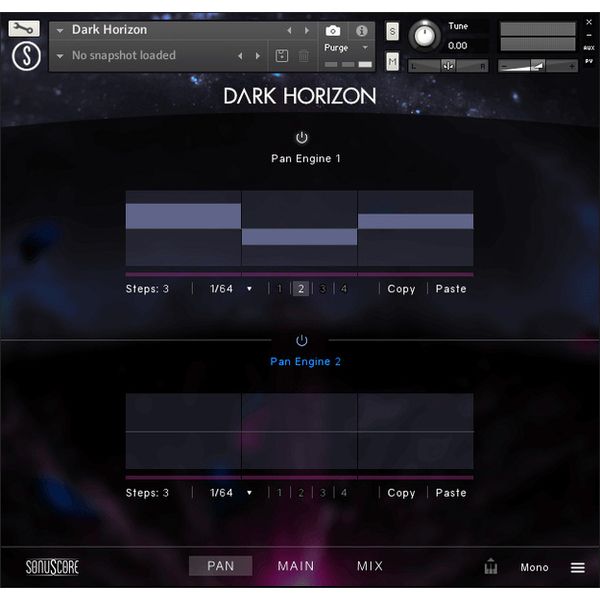This screenshot has width=600, height=600.
Task: Click the first pan step in Pan Engine 2
Action: [183, 431]
